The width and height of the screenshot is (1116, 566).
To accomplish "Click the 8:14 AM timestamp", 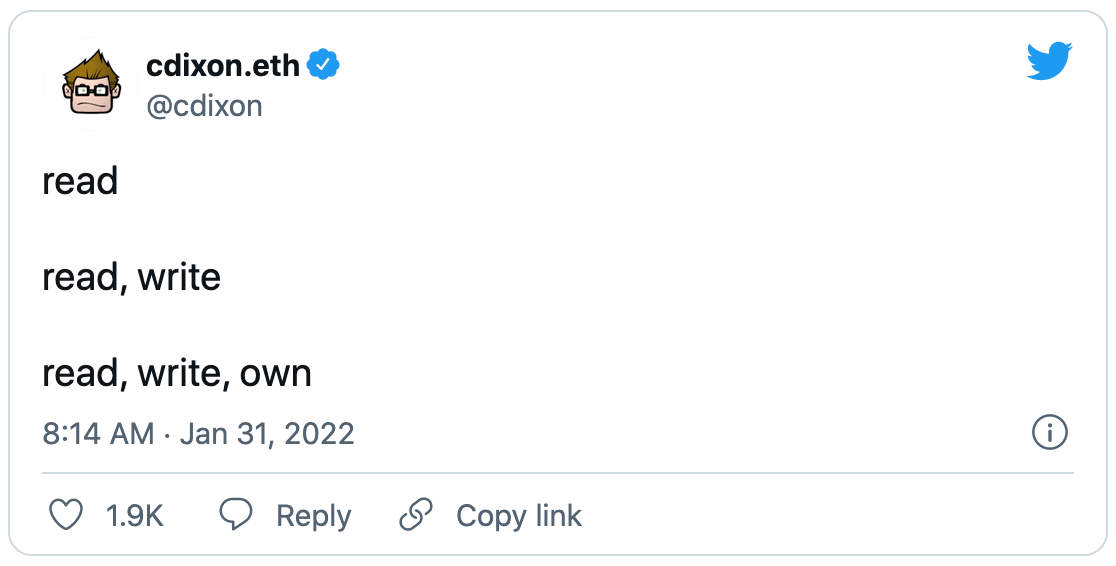I will [x=98, y=434].
